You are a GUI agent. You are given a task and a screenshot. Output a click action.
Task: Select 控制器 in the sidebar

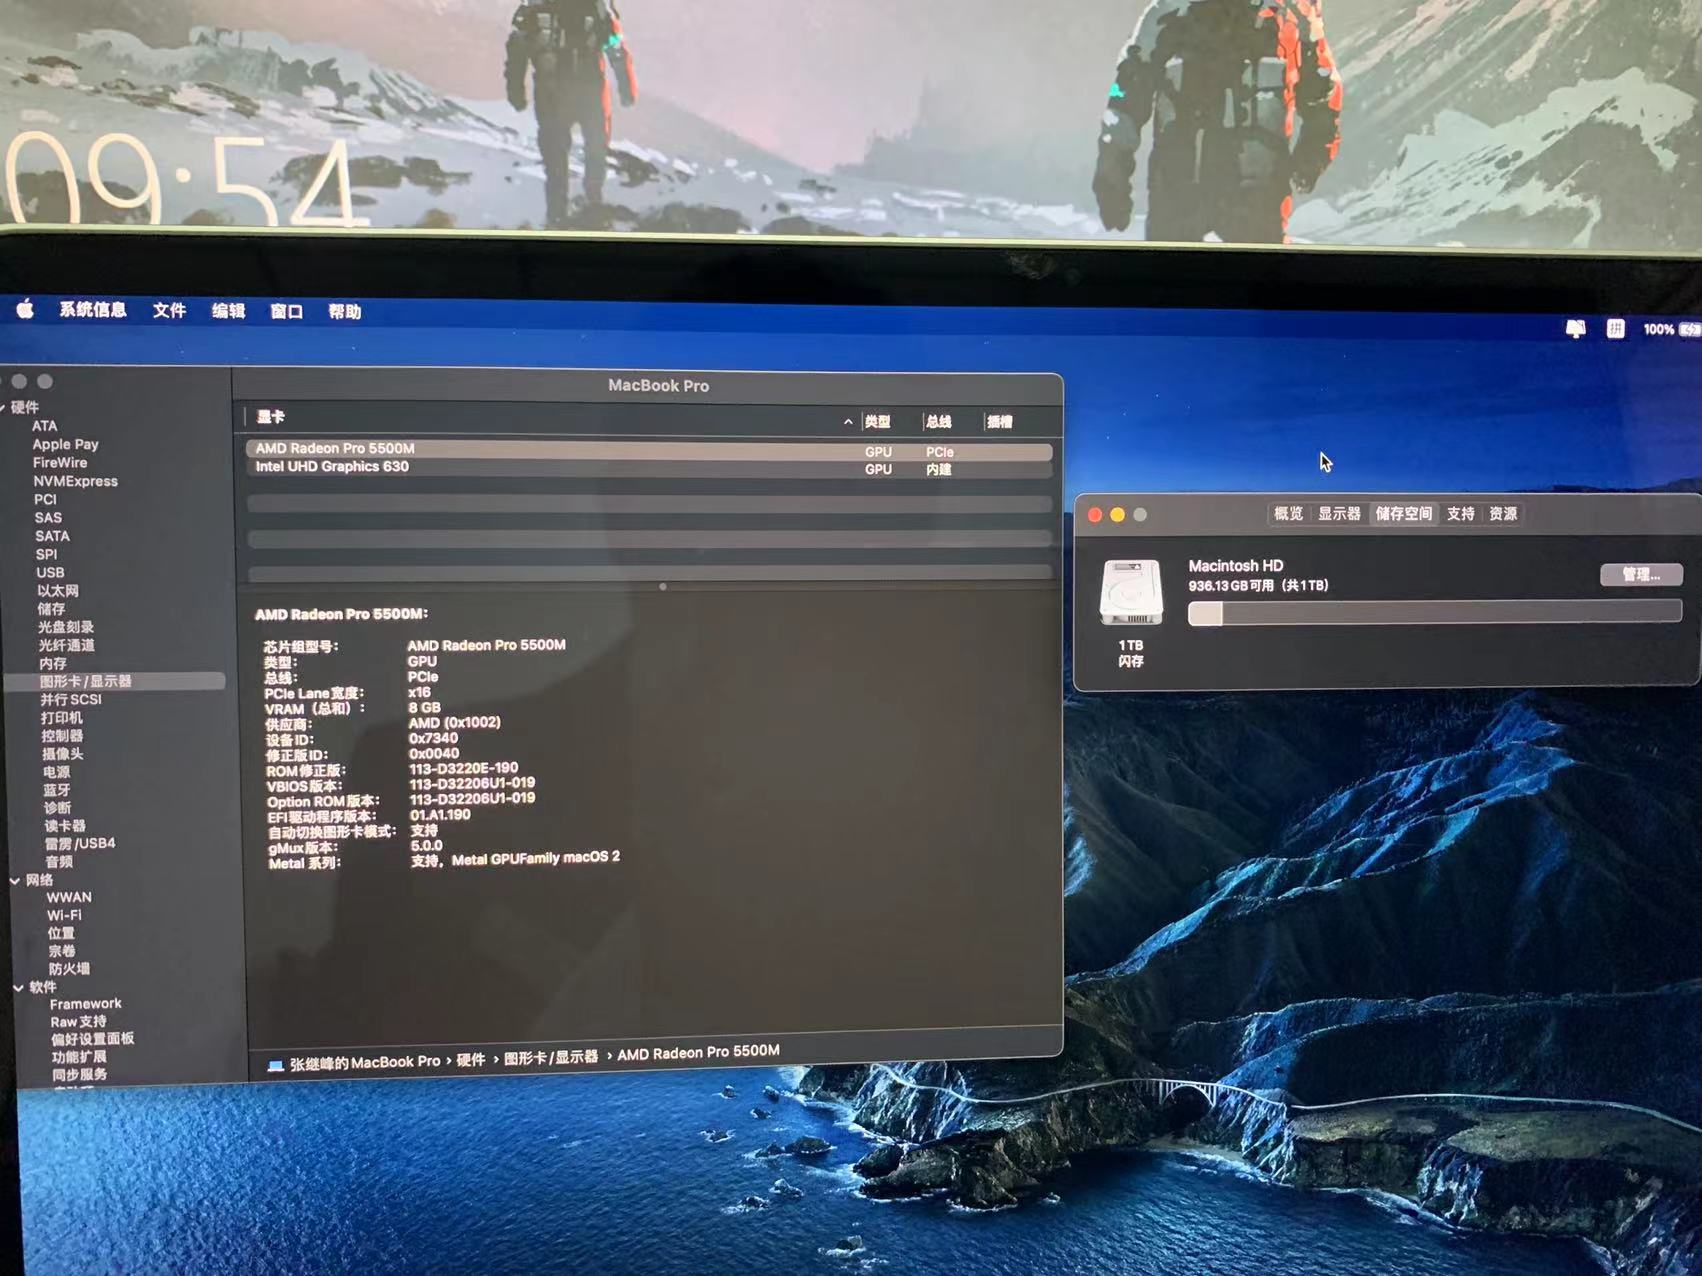tap(62, 736)
